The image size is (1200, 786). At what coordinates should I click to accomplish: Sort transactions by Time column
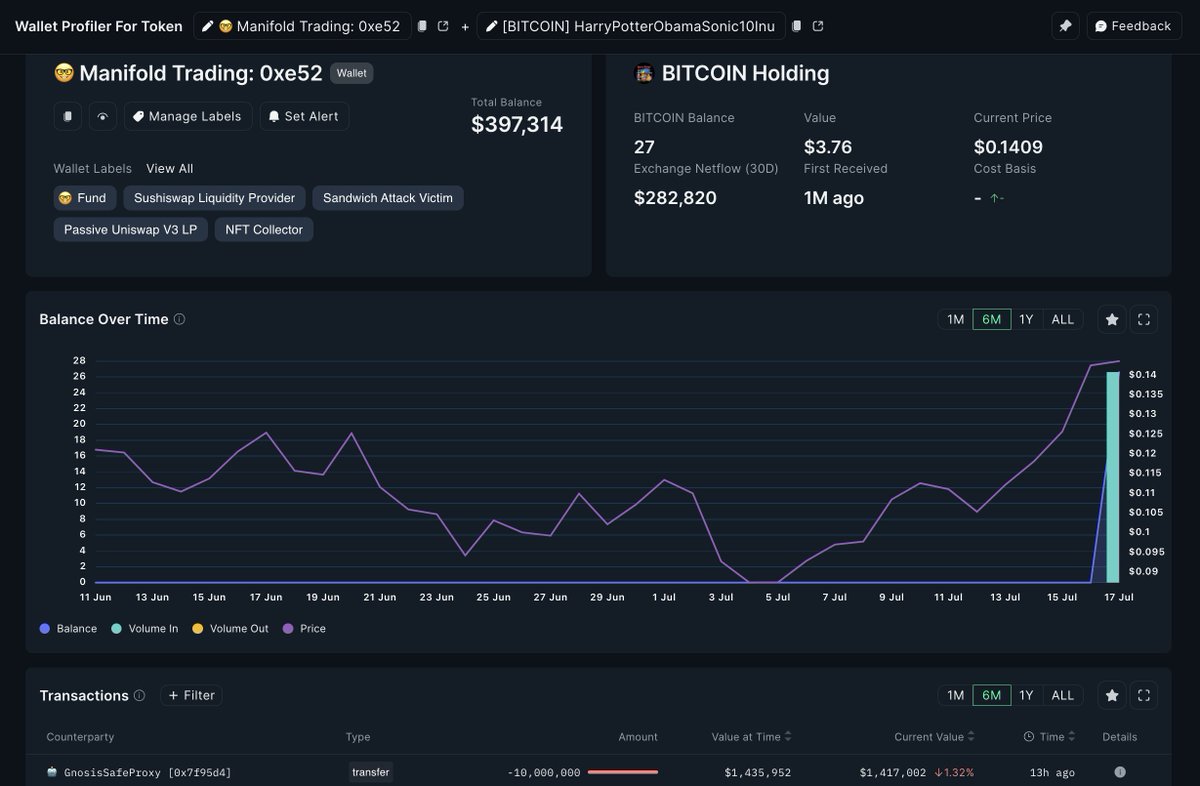1050,737
